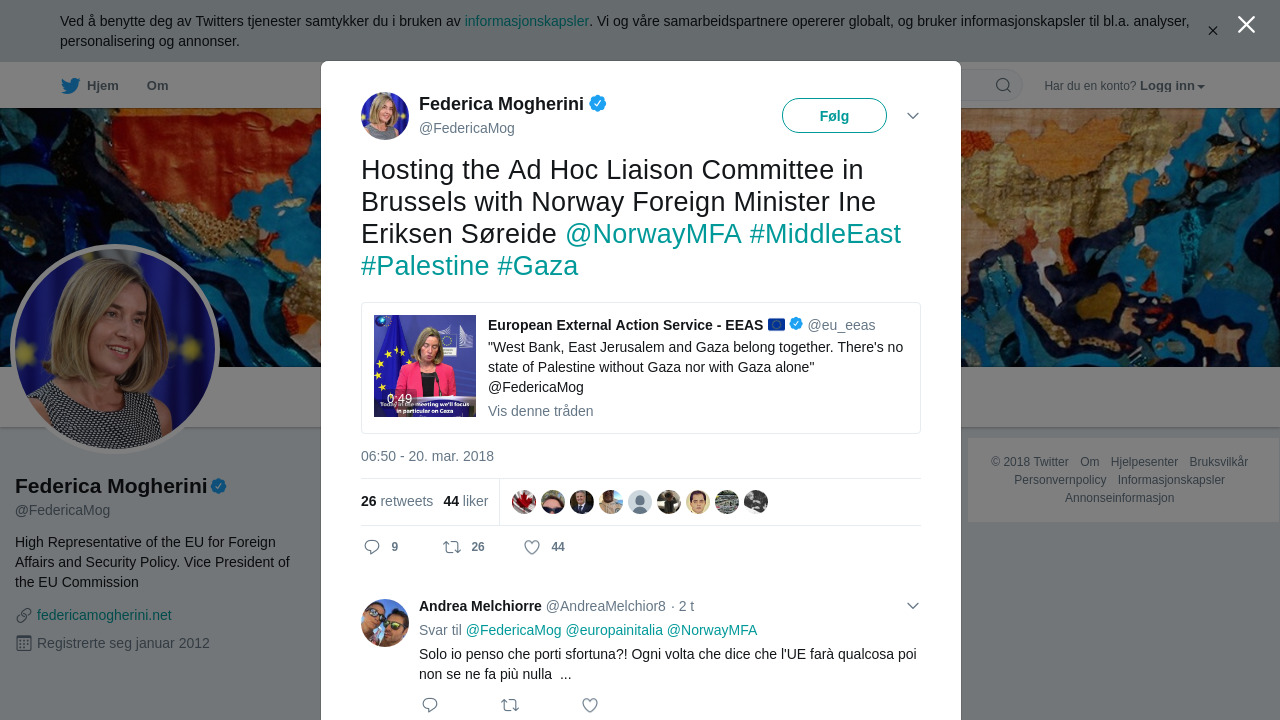Retweet Andrea Melchiorre's reply

510,705
